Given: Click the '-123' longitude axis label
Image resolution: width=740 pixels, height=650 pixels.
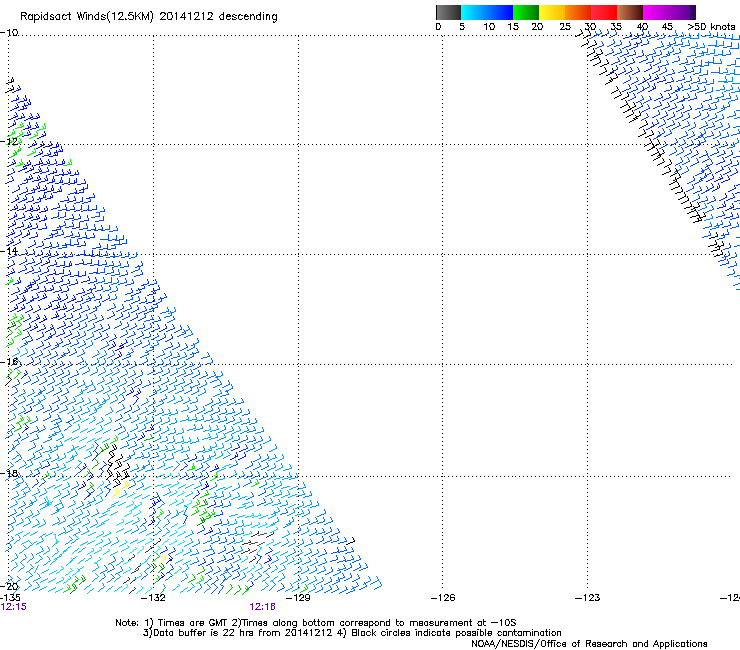Looking at the screenshot, I should pyautogui.click(x=588, y=598).
